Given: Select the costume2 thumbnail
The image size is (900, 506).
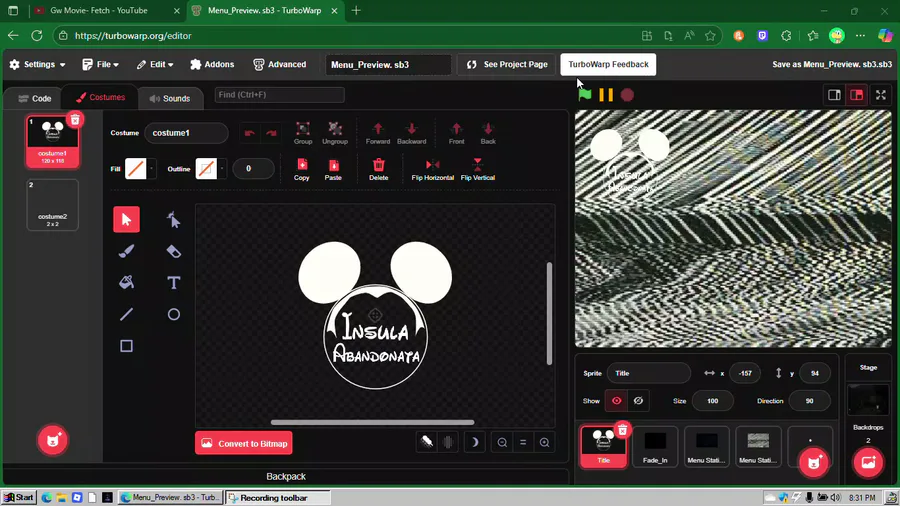Looking at the screenshot, I should [52, 205].
